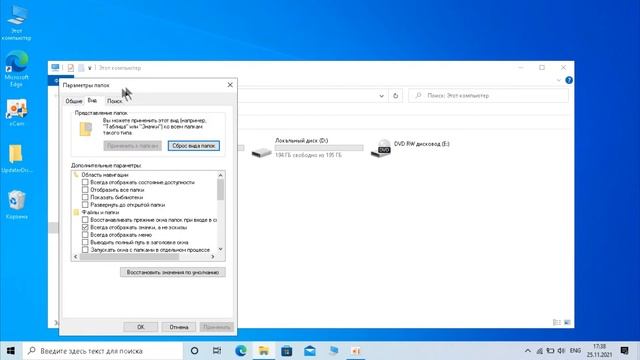Screen dimensions: 640x360
Task: Enable Показать библиотеки checkbox
Action: (x=85, y=197)
